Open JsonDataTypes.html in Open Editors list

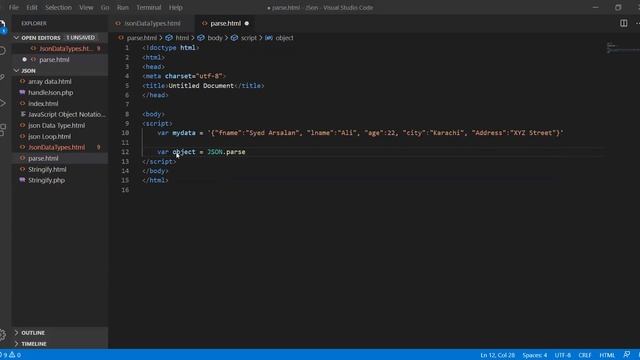[x=65, y=49]
